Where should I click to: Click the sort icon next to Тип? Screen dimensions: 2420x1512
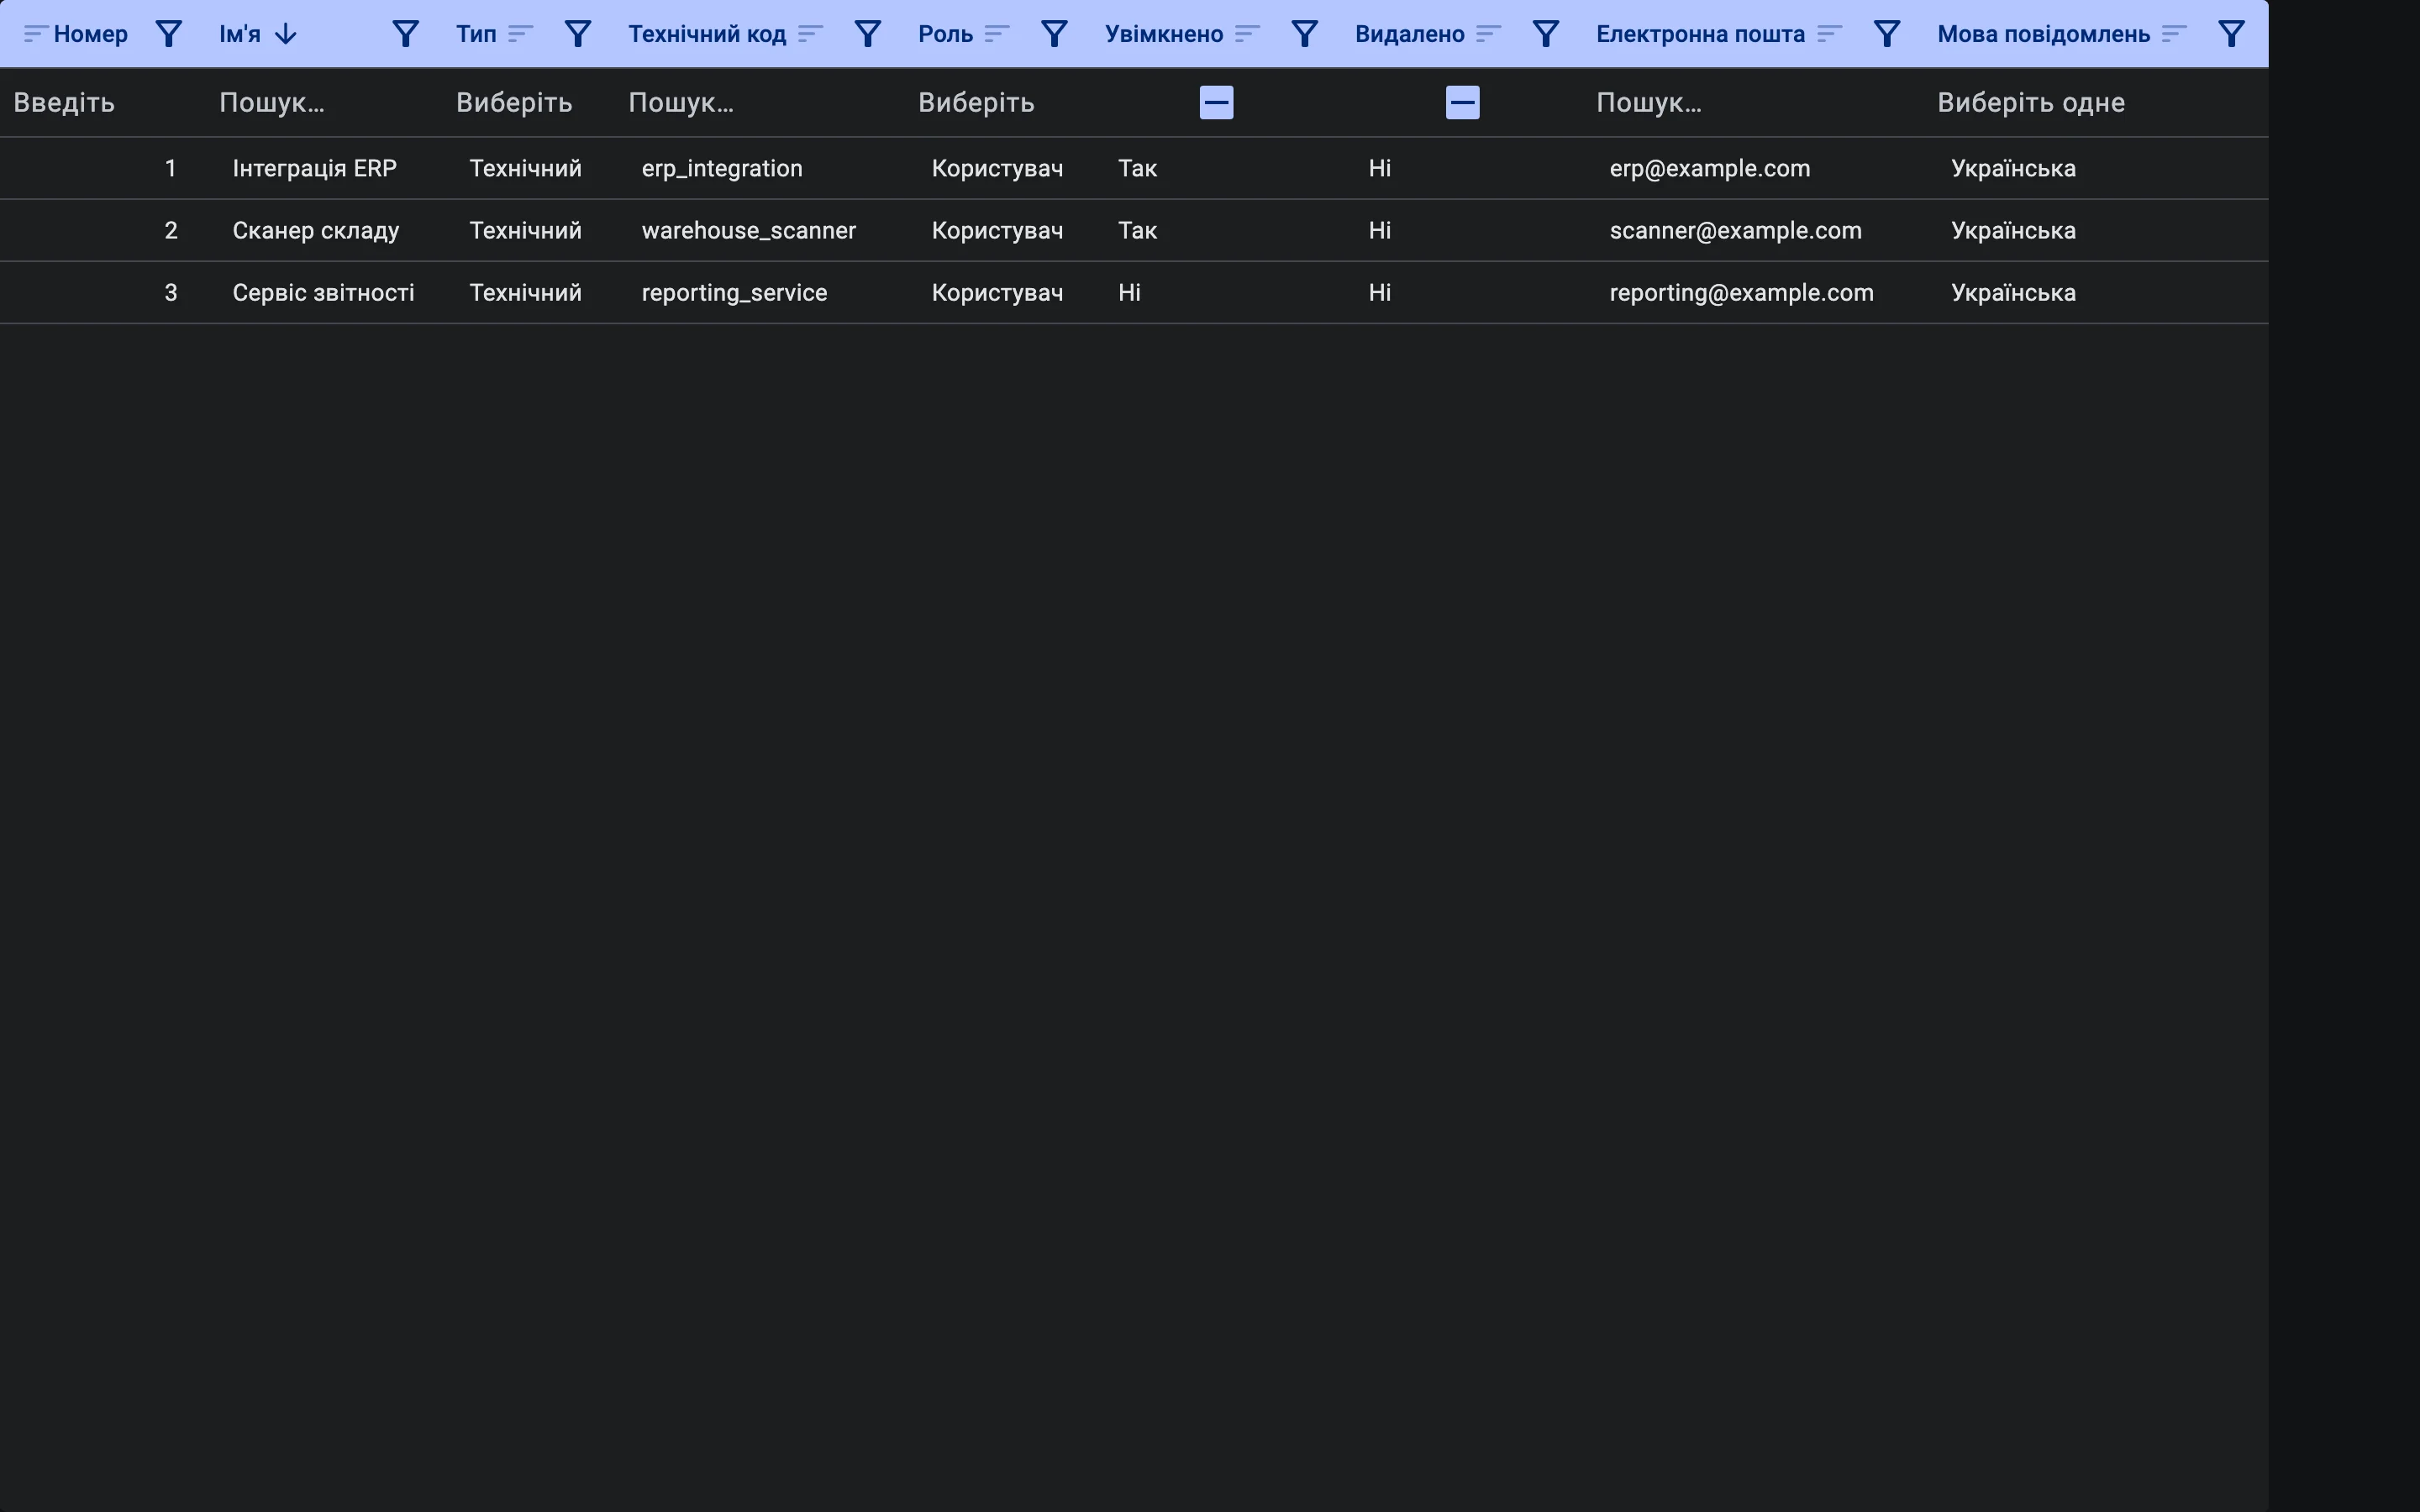(520, 34)
